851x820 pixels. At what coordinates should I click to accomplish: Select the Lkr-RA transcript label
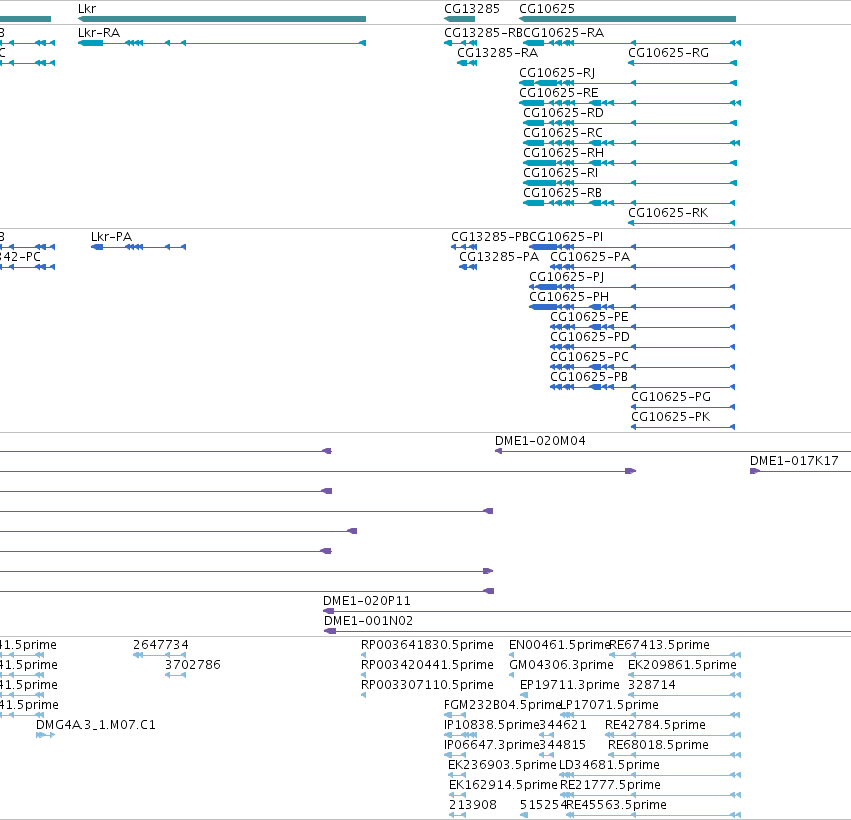(99, 33)
